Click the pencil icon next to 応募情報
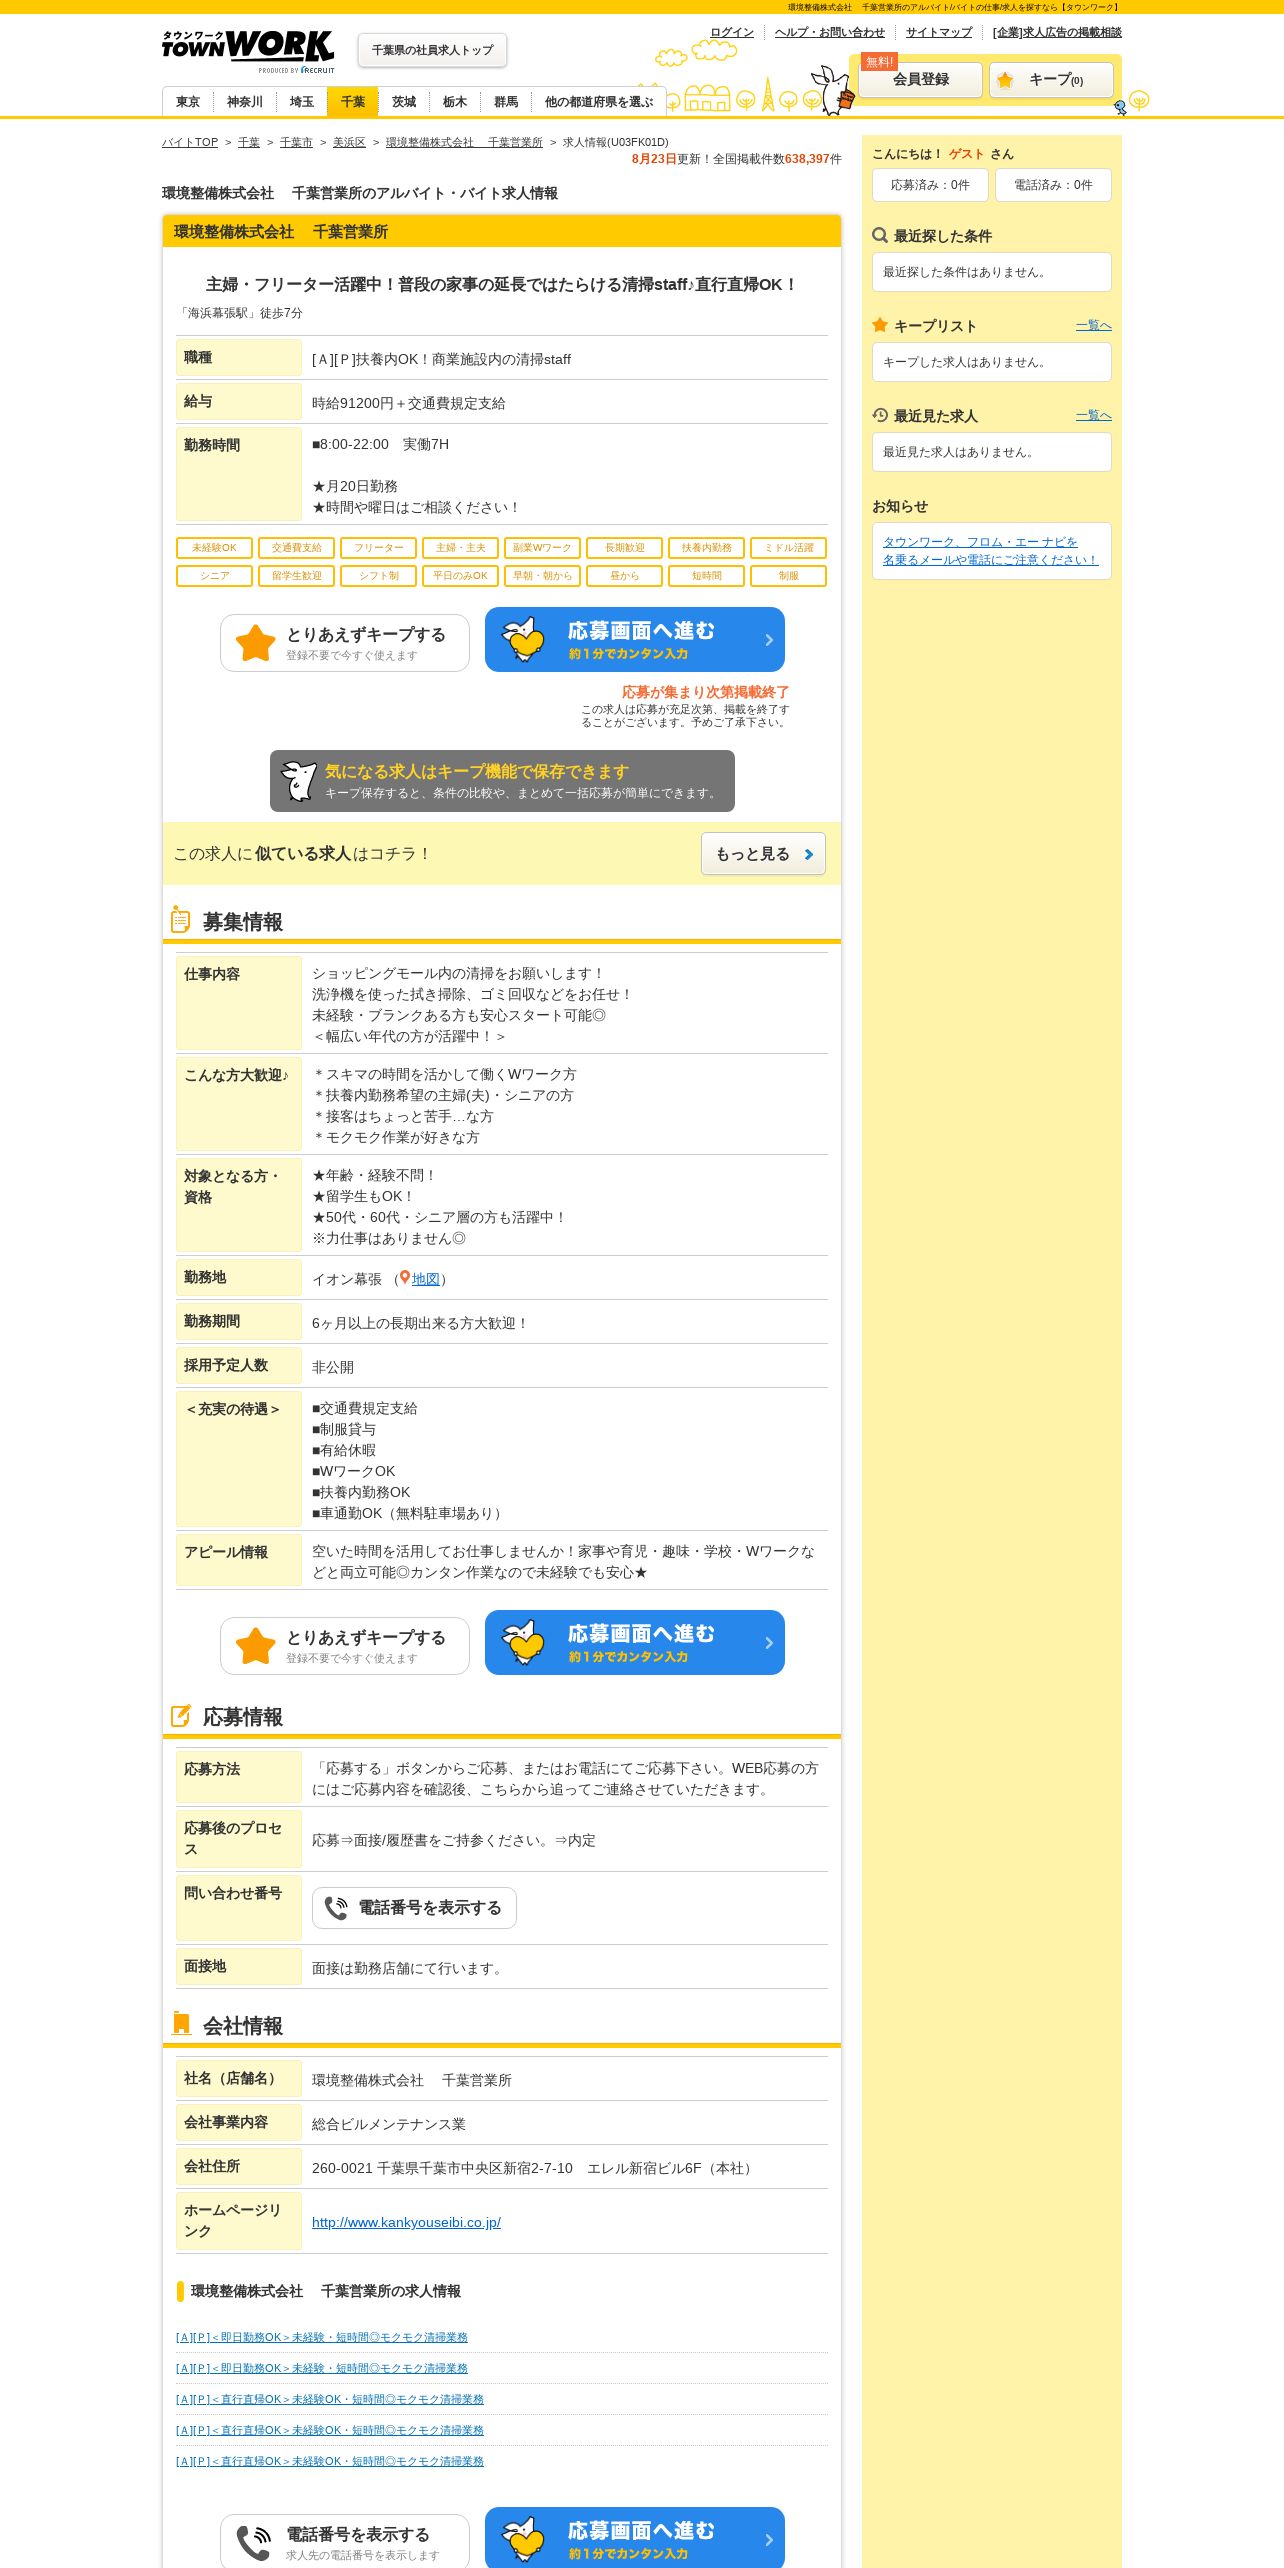The width and height of the screenshot is (1284, 2568). click(x=181, y=1716)
